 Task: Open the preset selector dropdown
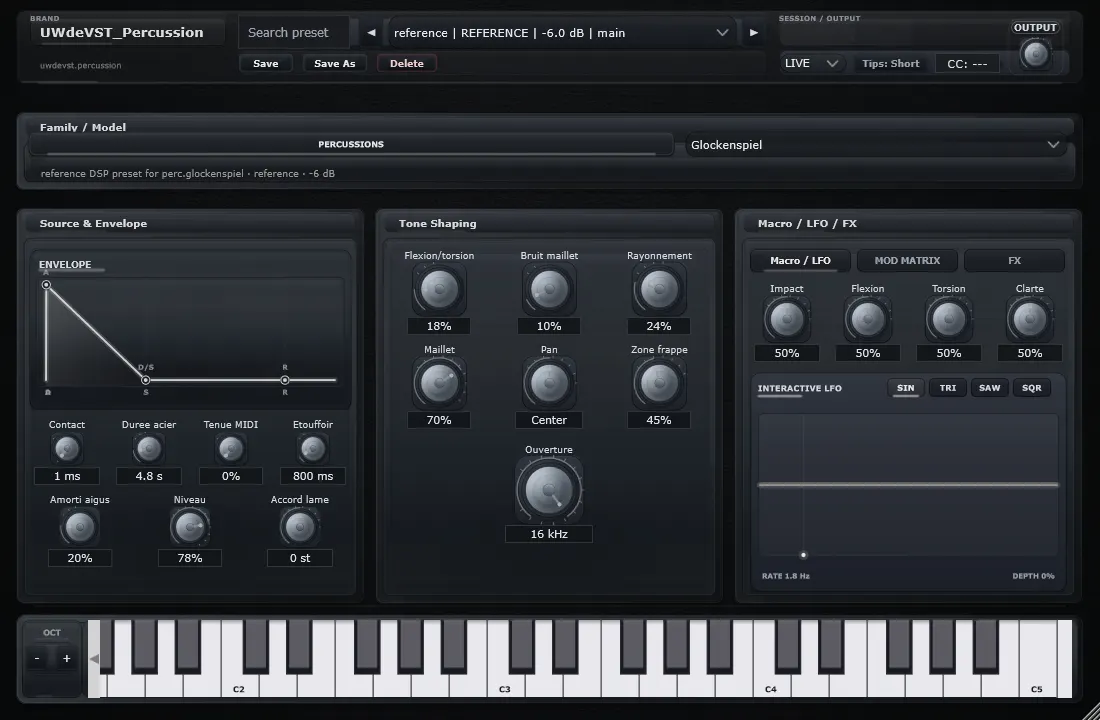tap(562, 32)
